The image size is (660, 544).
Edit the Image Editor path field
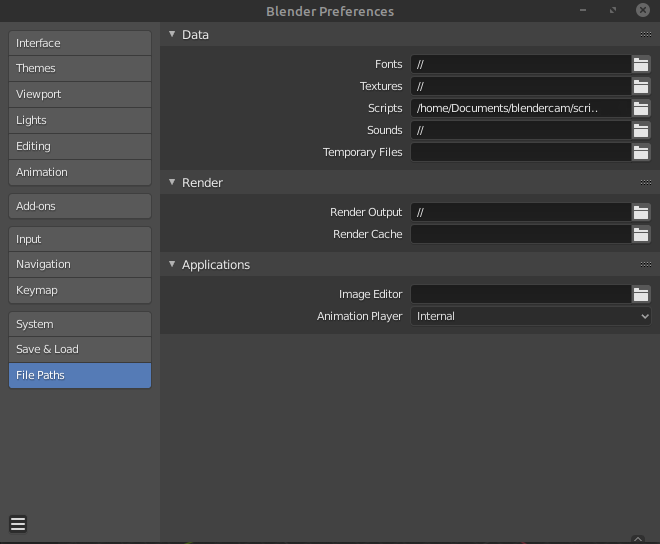521,294
